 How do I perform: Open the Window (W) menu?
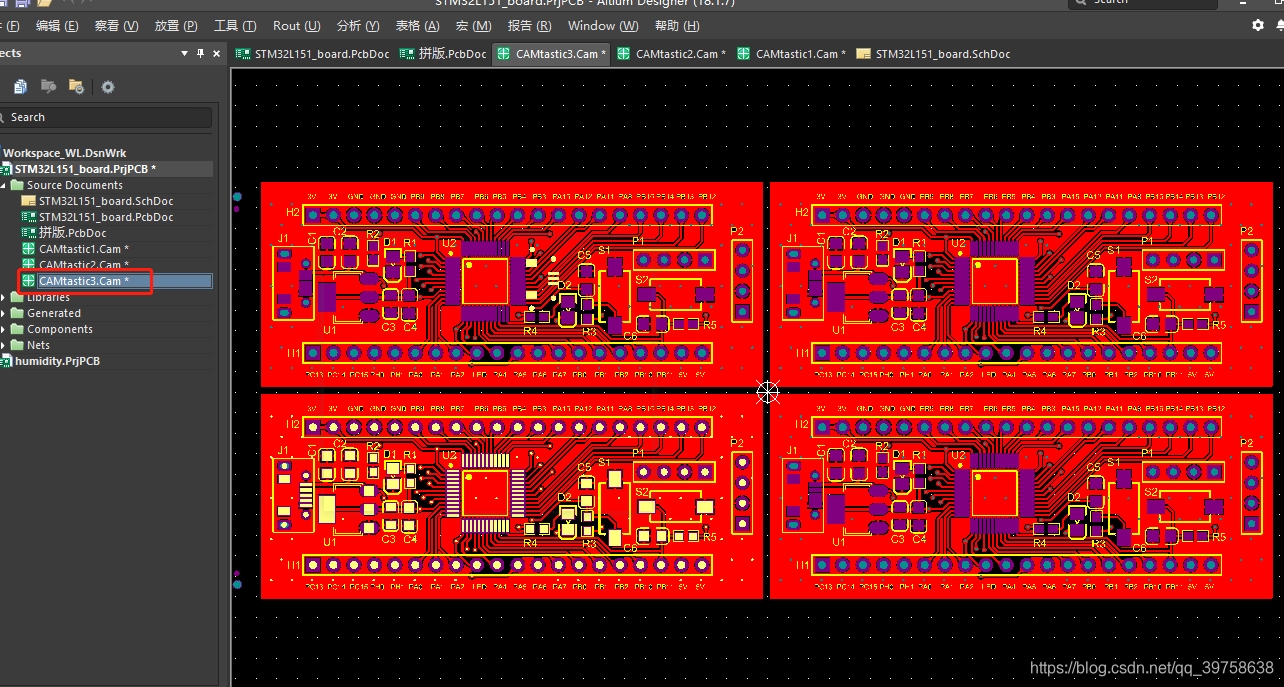click(x=603, y=26)
